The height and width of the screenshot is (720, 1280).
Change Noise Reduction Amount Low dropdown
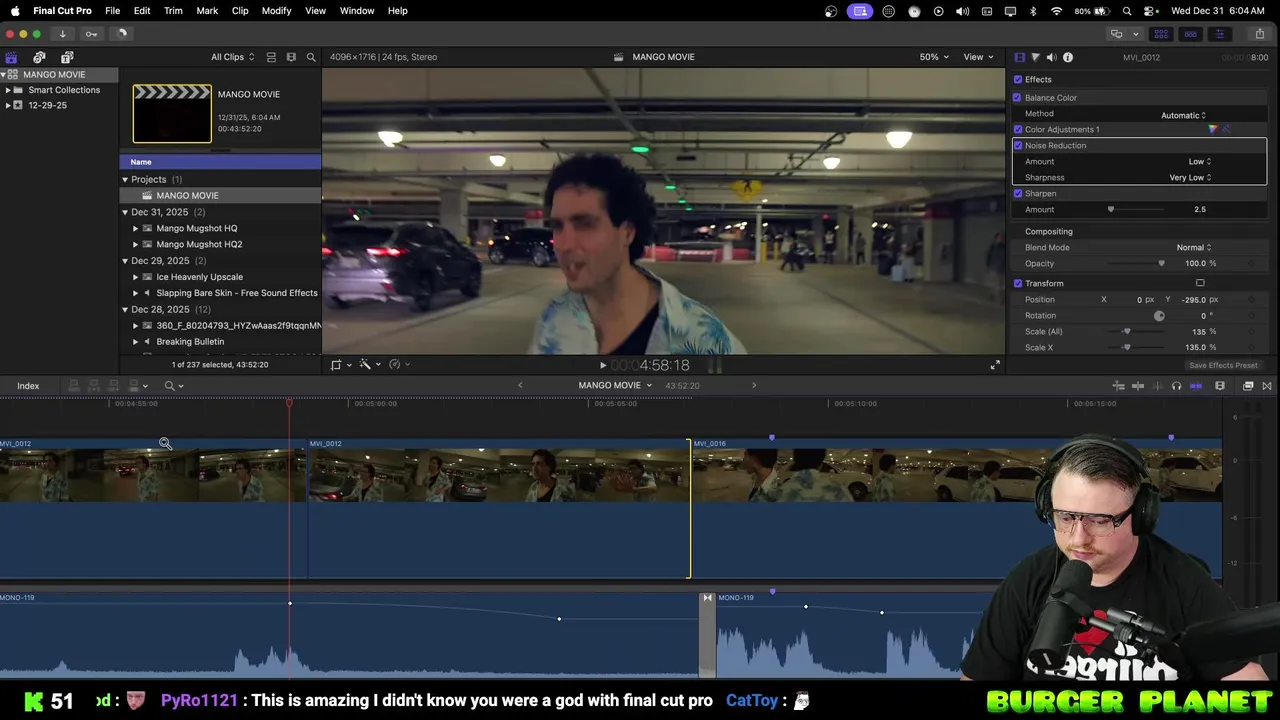[1200, 162]
